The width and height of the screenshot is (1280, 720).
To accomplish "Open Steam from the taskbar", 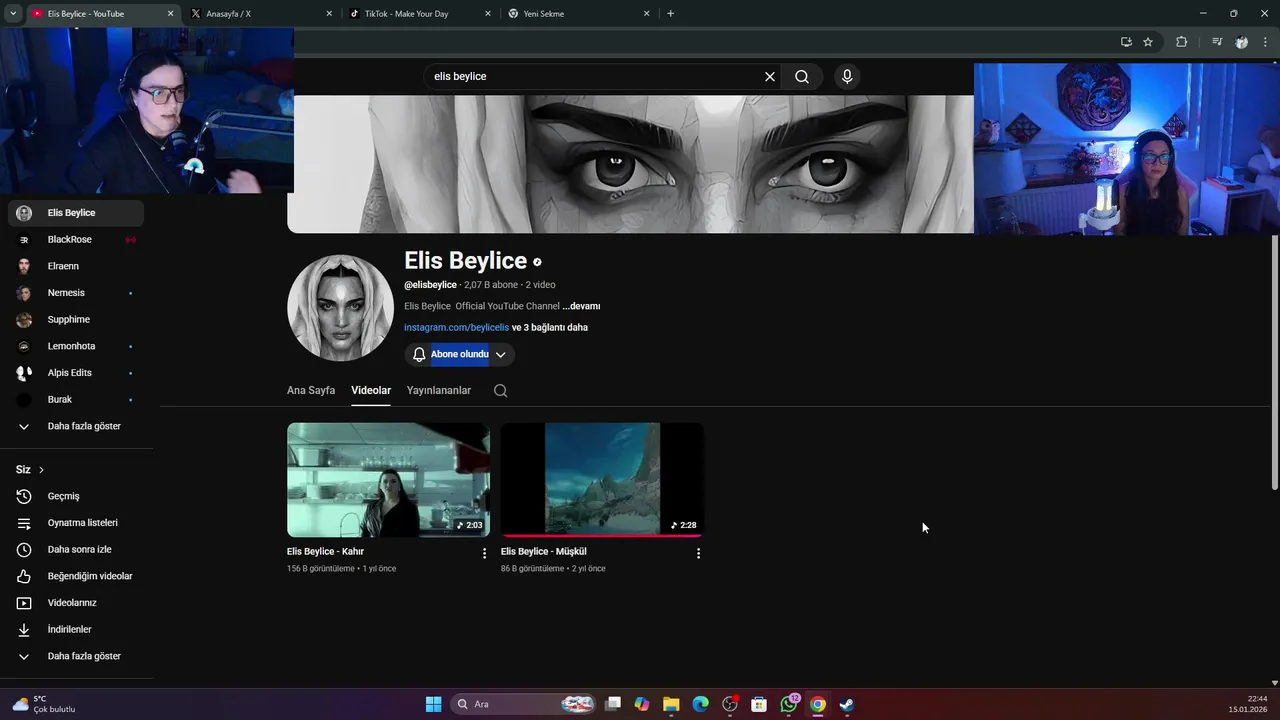I will pos(847,704).
